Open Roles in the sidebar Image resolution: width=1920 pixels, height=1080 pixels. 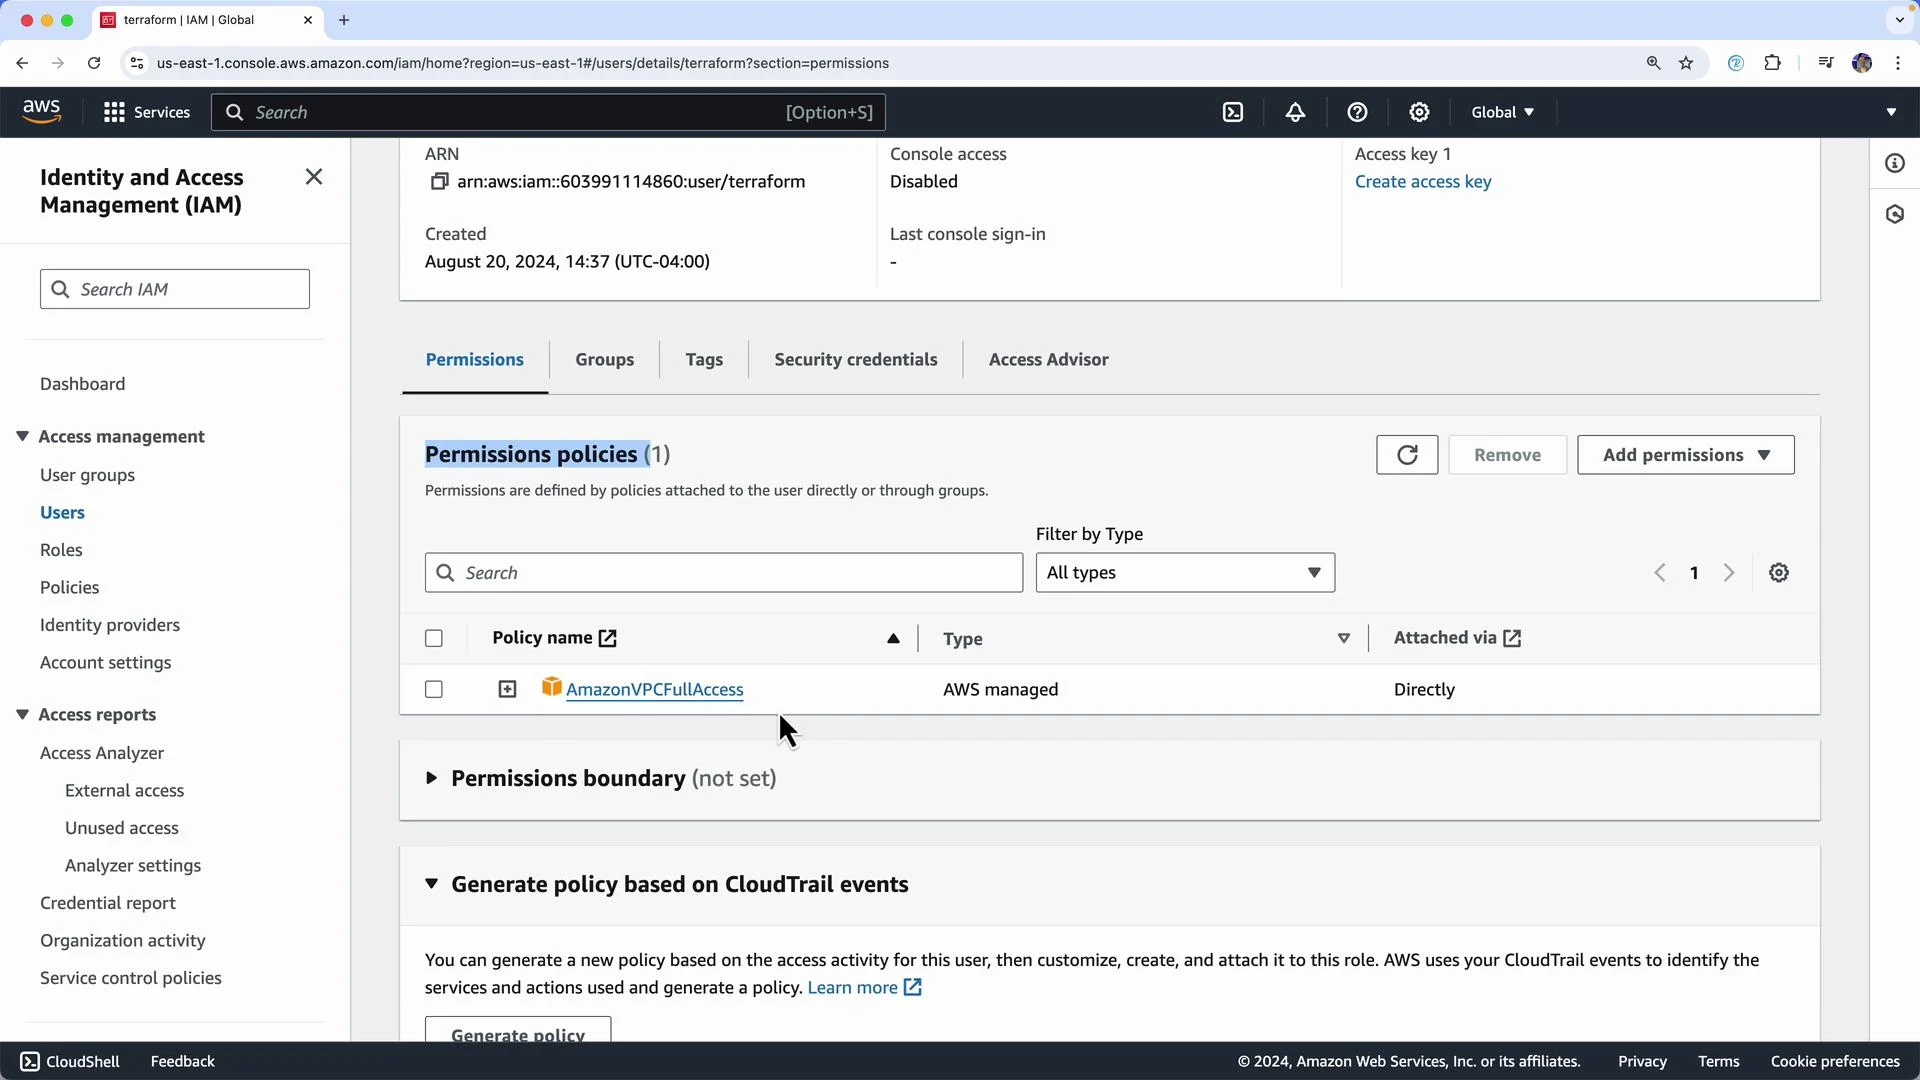[x=61, y=550]
